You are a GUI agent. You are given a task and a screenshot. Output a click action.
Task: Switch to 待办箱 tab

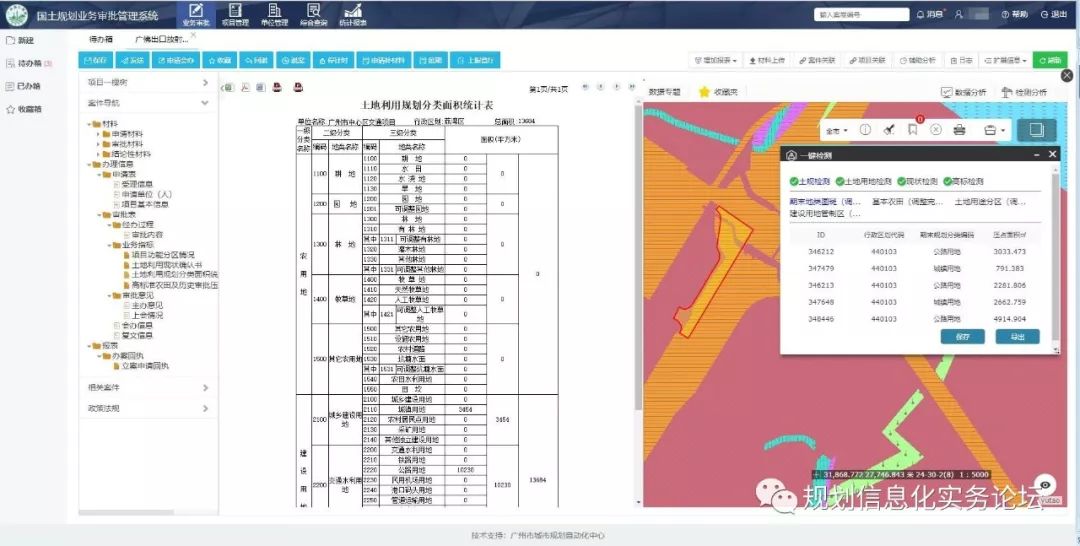pos(100,39)
